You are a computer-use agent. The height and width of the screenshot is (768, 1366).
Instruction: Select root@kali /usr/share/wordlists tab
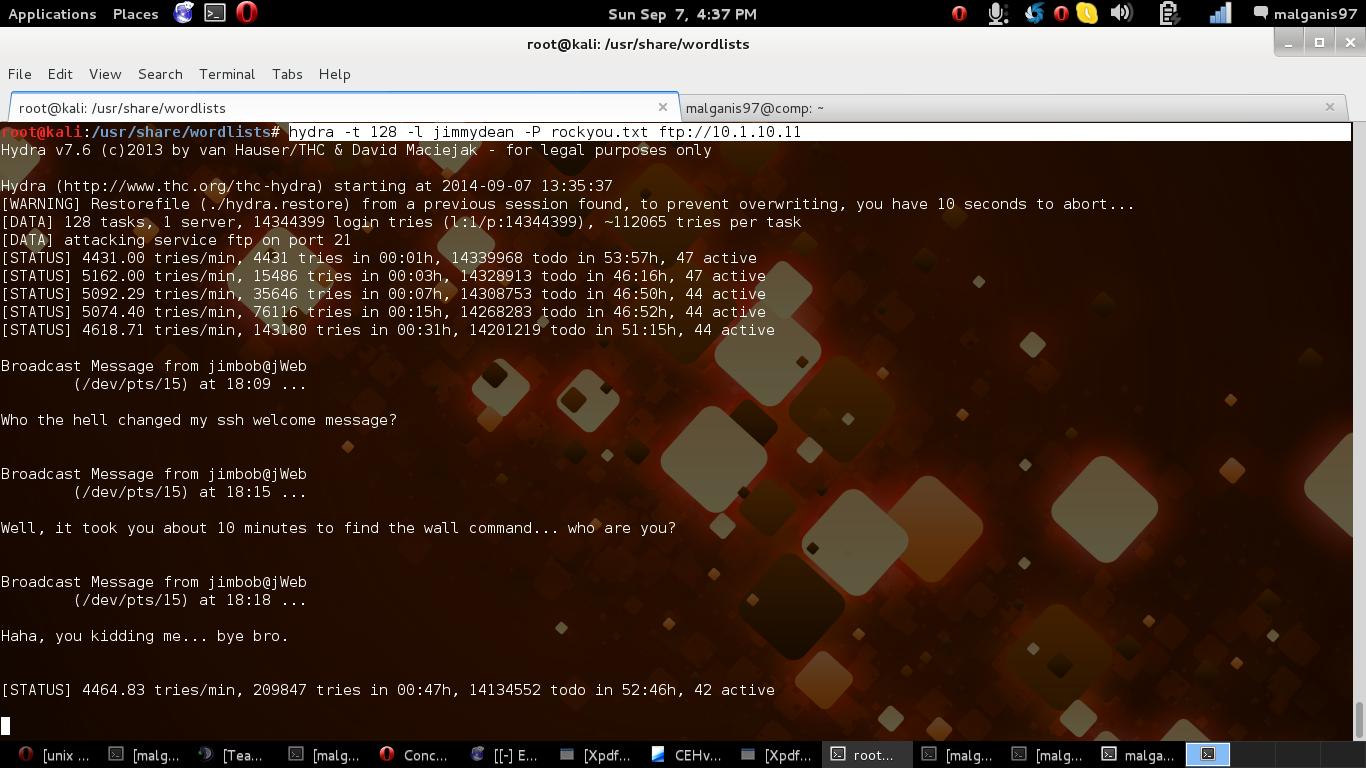pos(344,108)
